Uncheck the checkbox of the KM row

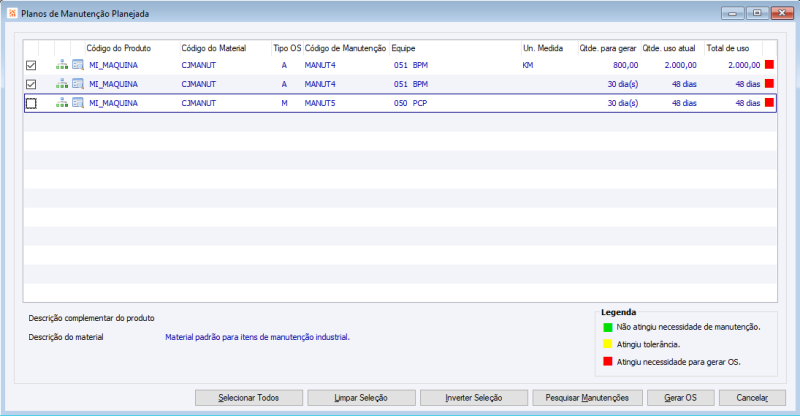31,65
